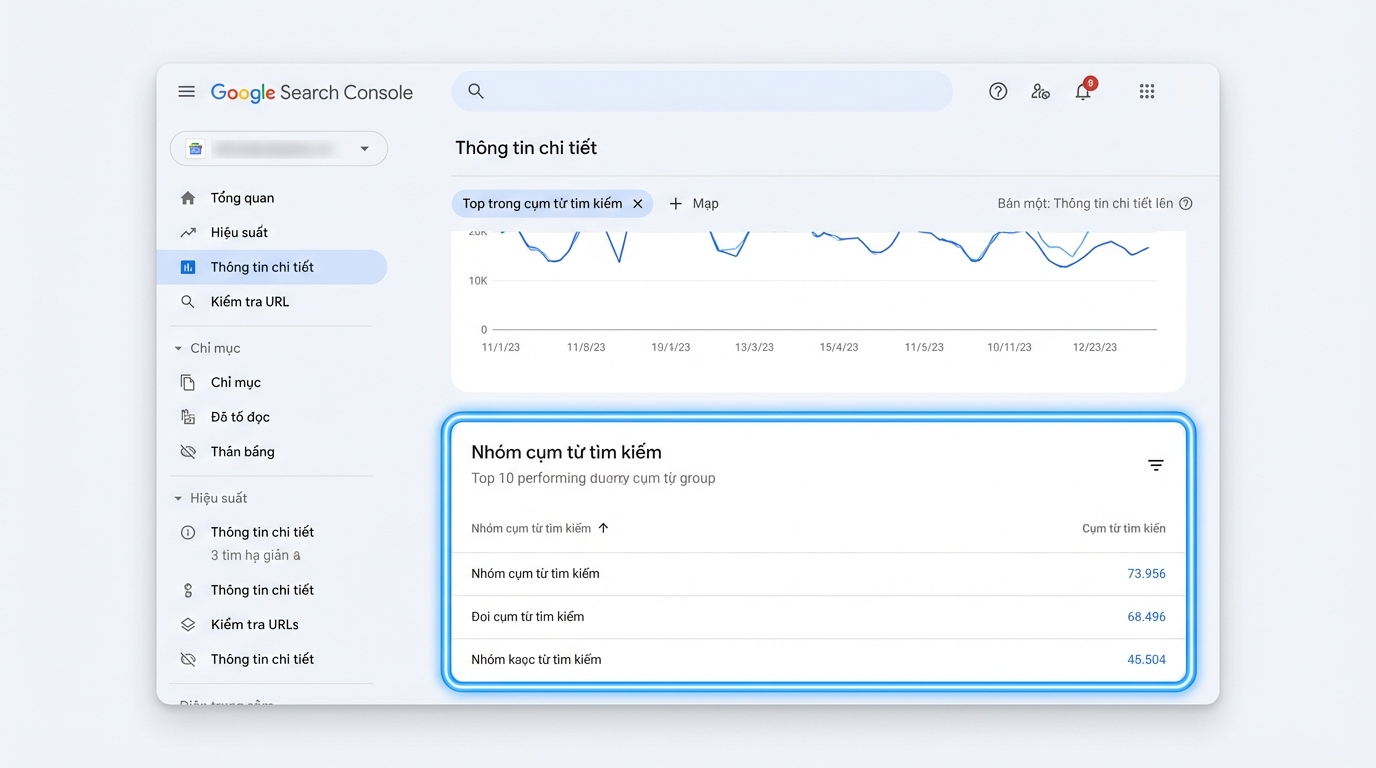Add a new filter with Mới button
Image resolution: width=1376 pixels, height=768 pixels.
coord(694,203)
